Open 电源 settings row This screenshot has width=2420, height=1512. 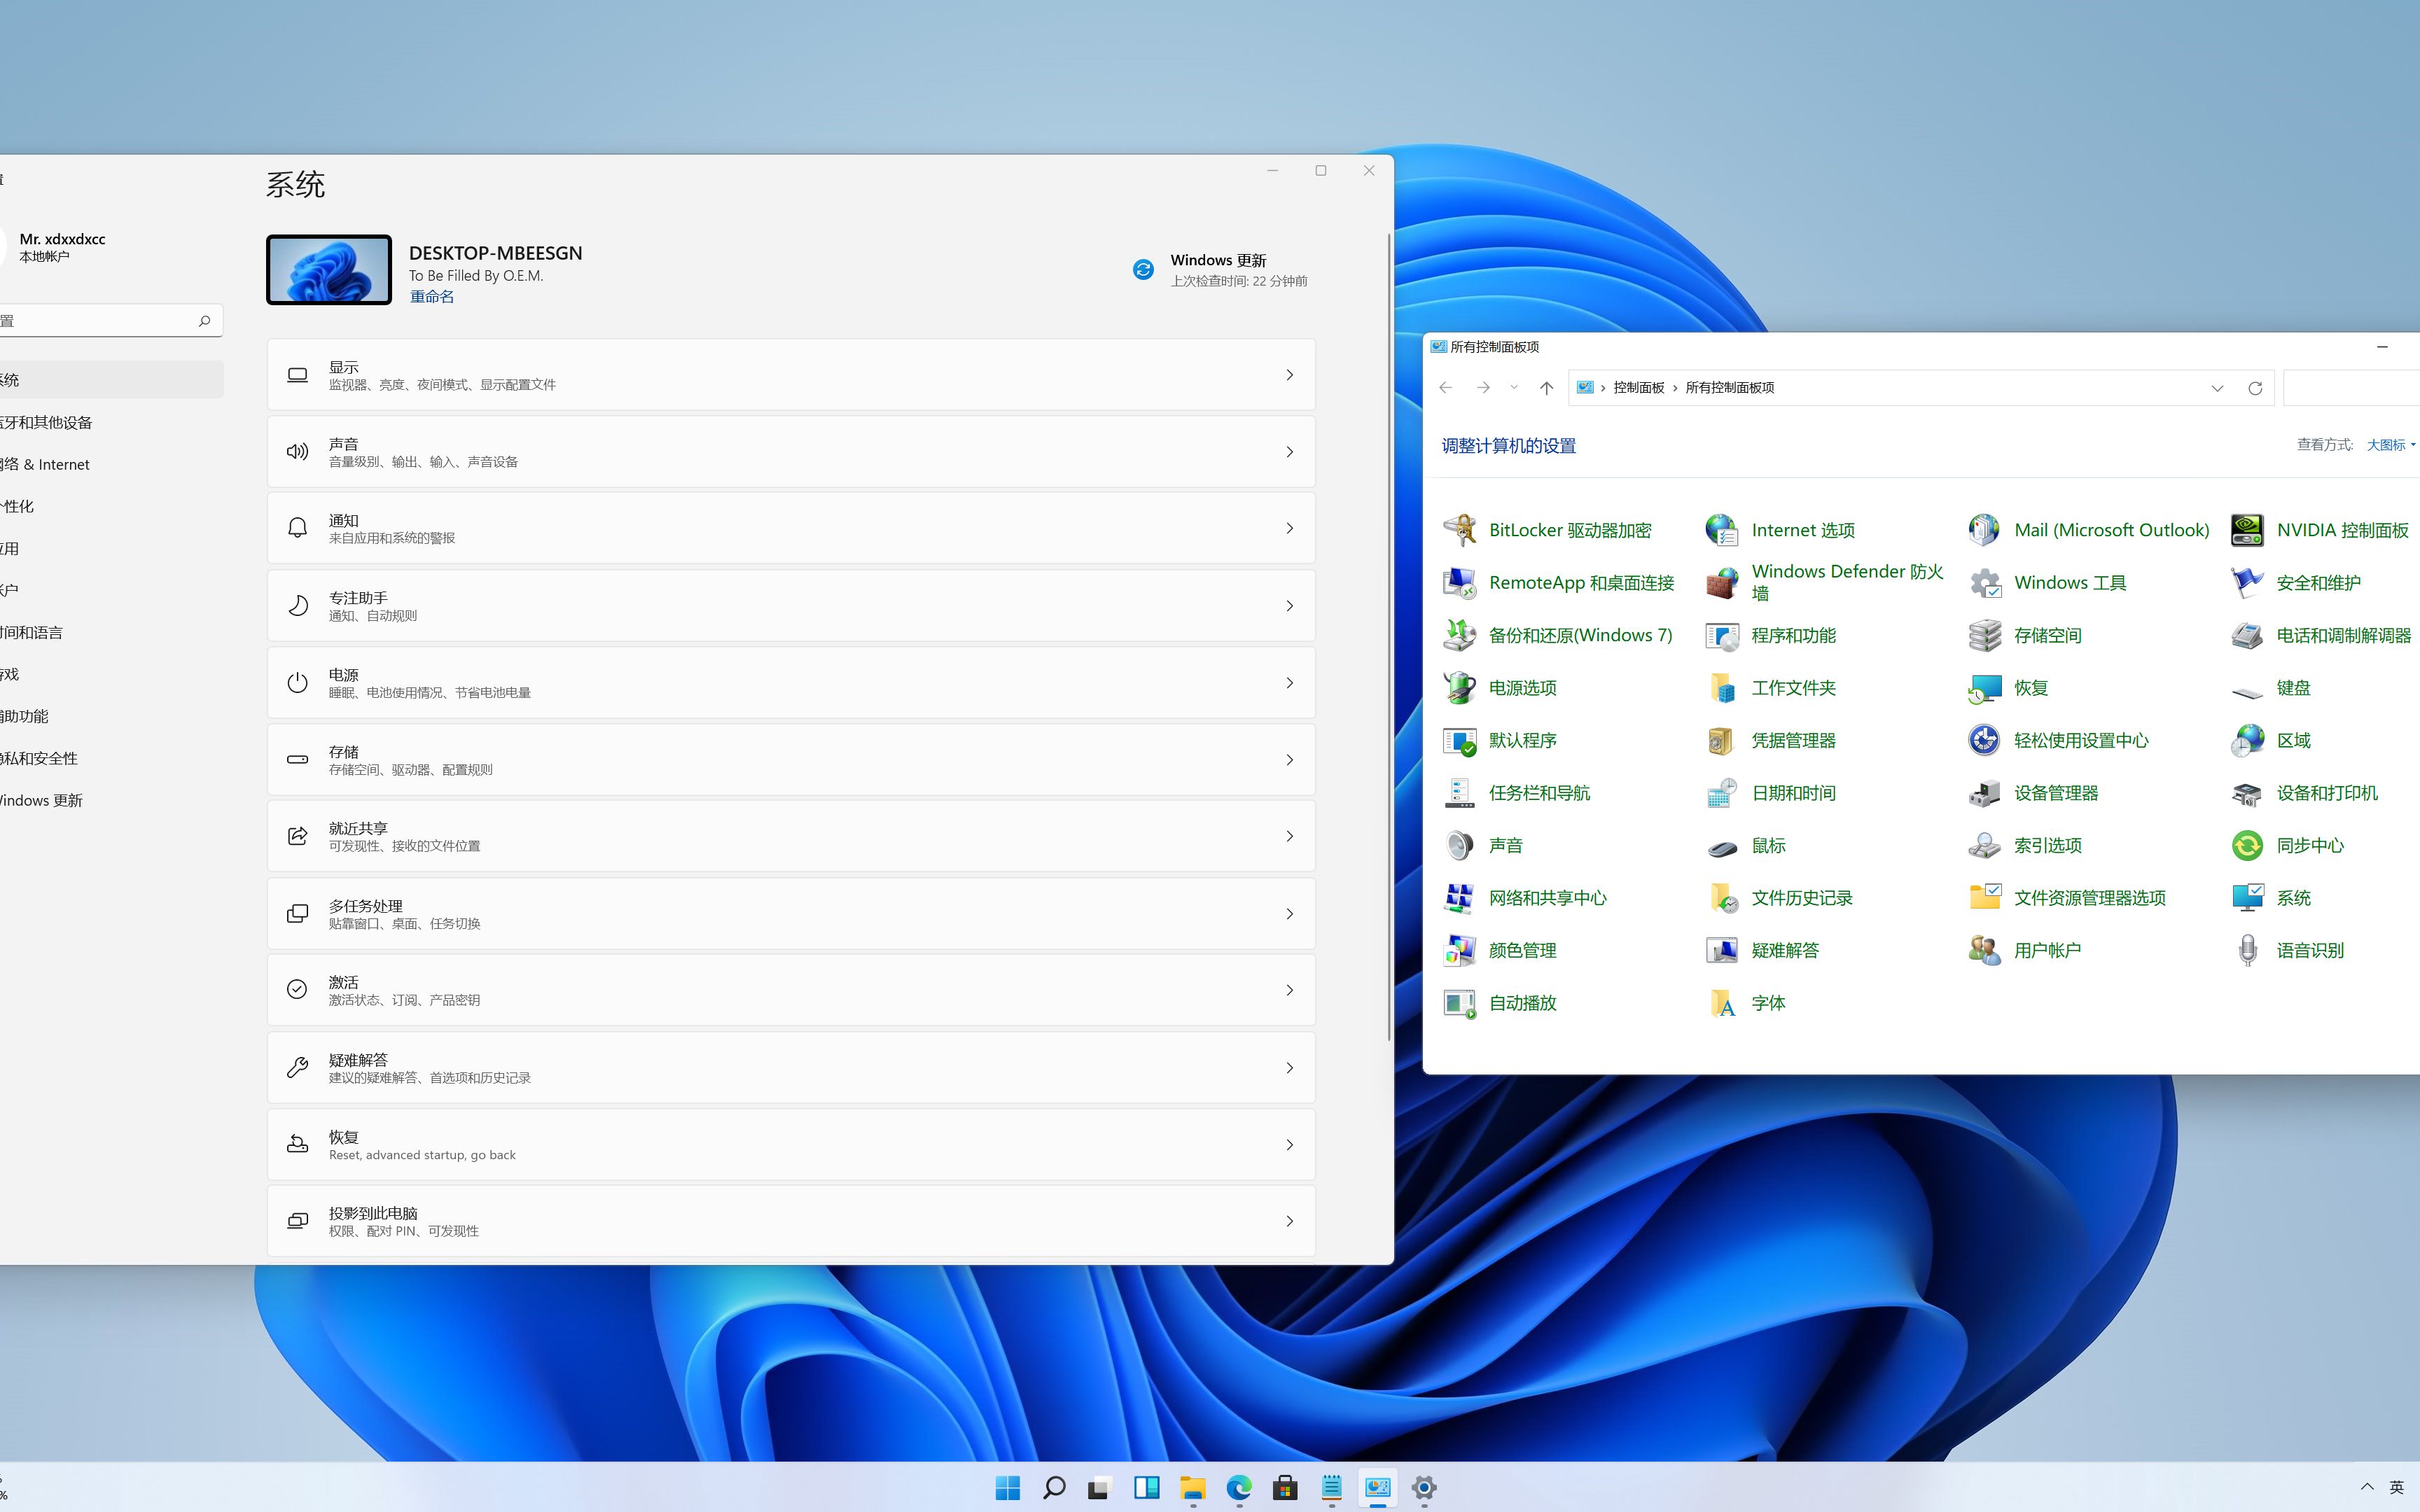791,683
